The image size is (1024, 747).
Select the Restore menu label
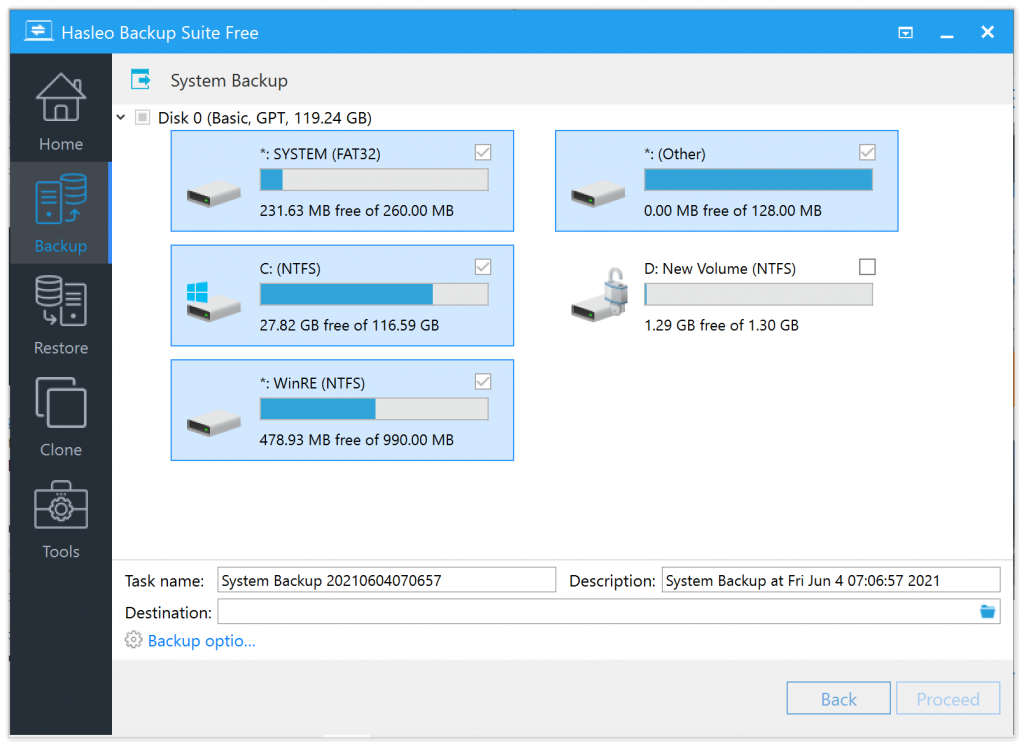click(x=61, y=348)
